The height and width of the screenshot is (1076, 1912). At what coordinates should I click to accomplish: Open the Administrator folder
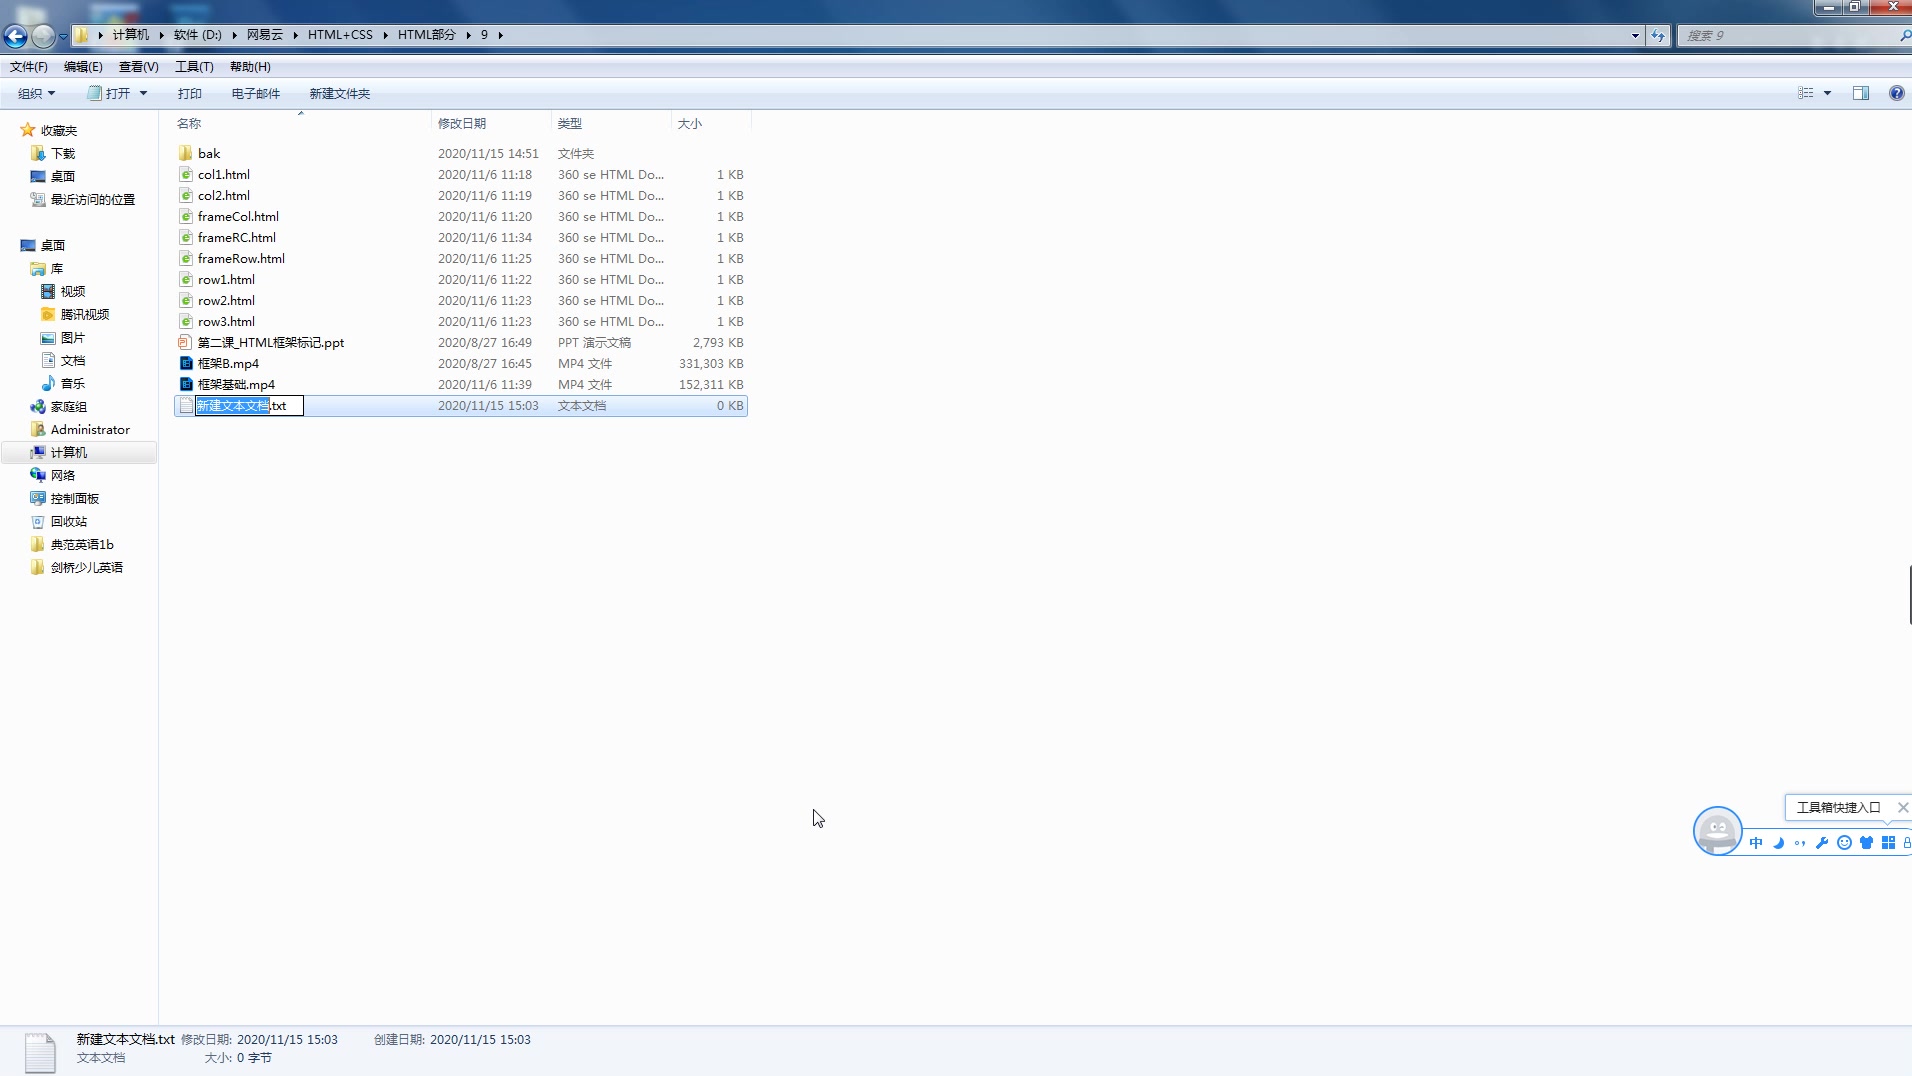coord(90,429)
